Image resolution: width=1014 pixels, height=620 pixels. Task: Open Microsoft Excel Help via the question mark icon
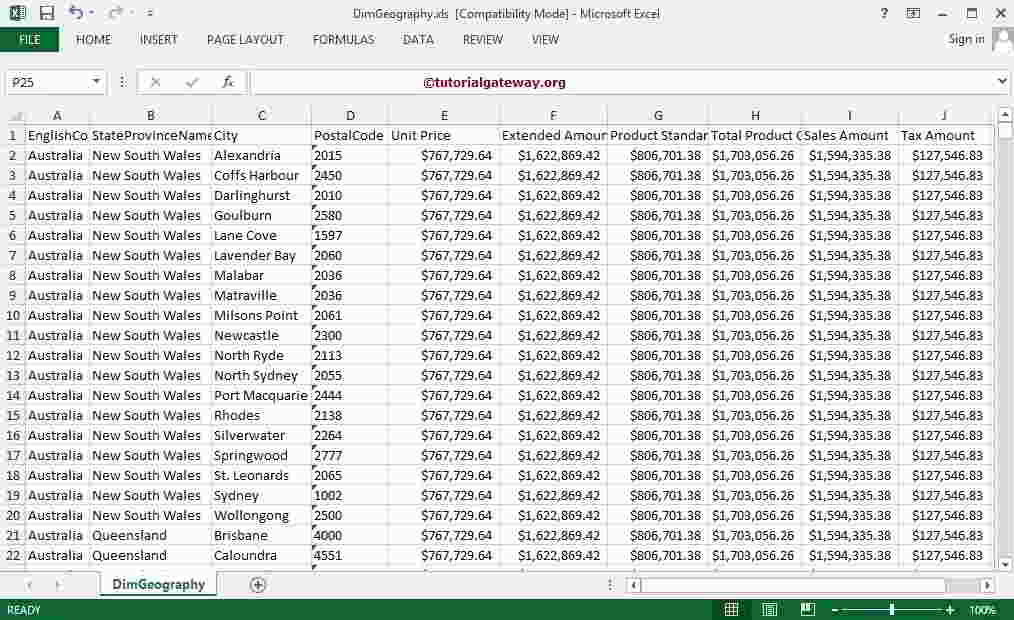[882, 14]
